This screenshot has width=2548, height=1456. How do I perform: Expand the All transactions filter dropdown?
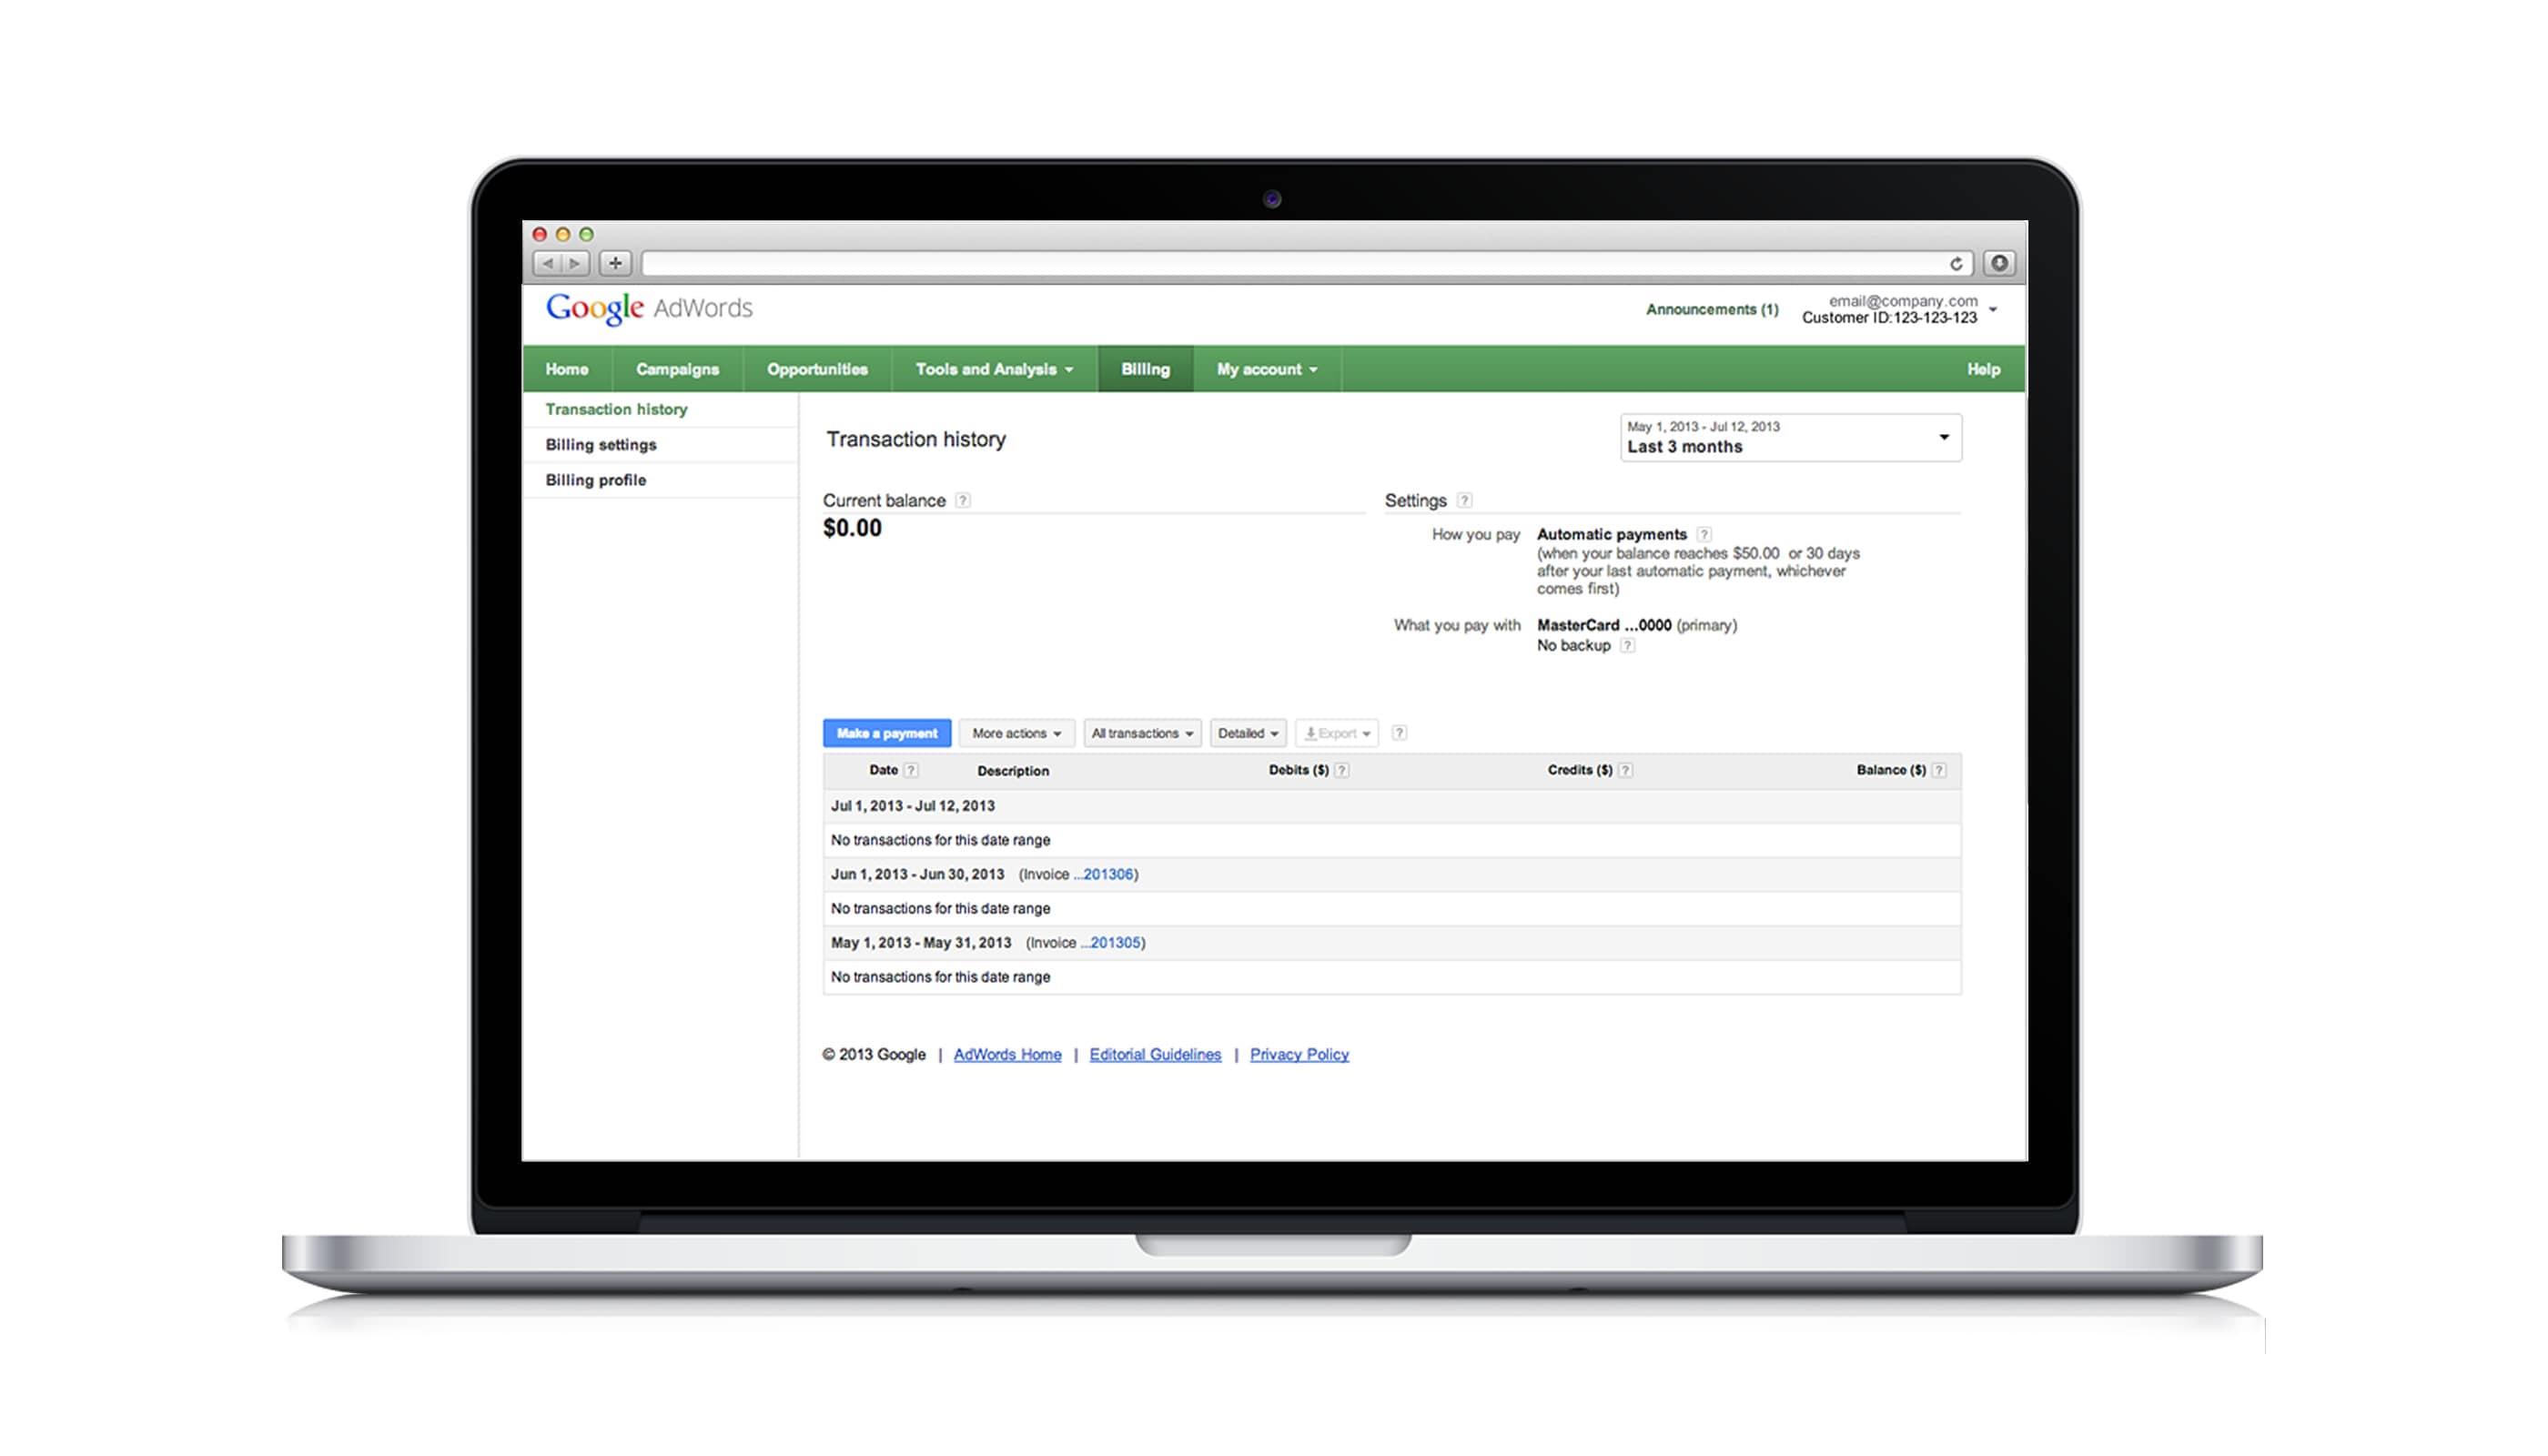pos(1142,734)
